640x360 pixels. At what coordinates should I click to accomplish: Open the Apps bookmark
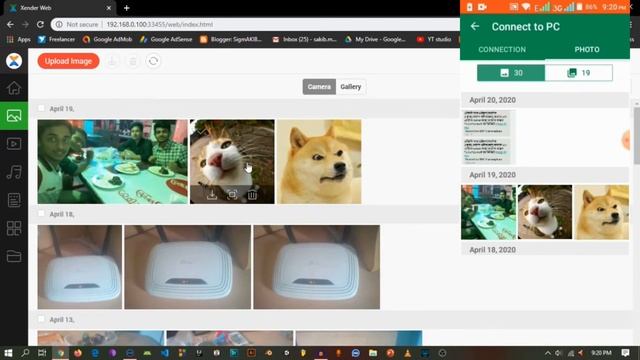tap(19, 39)
